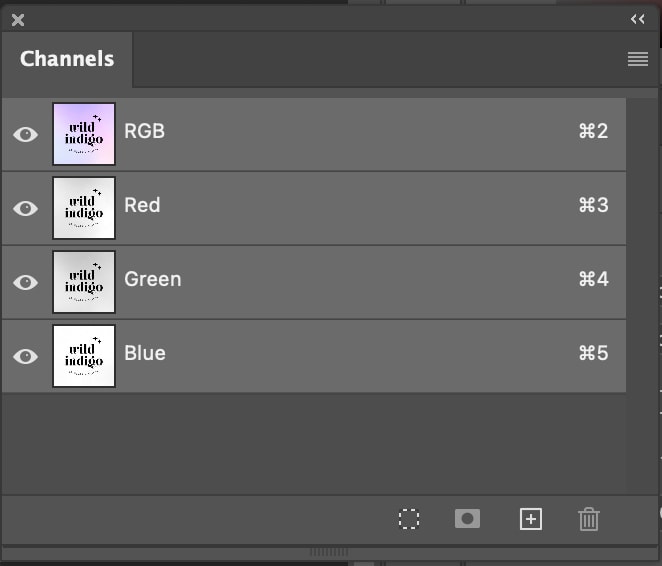Select the Blue channel label
The height and width of the screenshot is (566, 662).
click(x=145, y=354)
